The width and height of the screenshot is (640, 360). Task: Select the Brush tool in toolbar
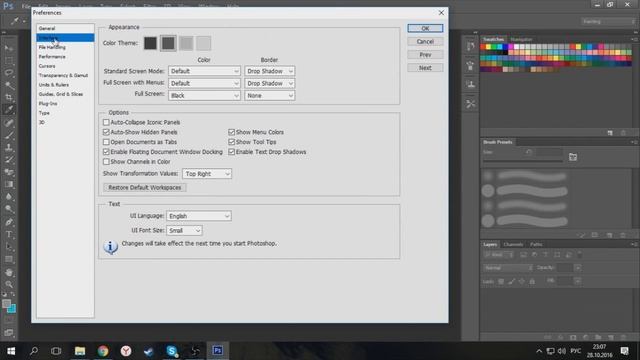9,135
